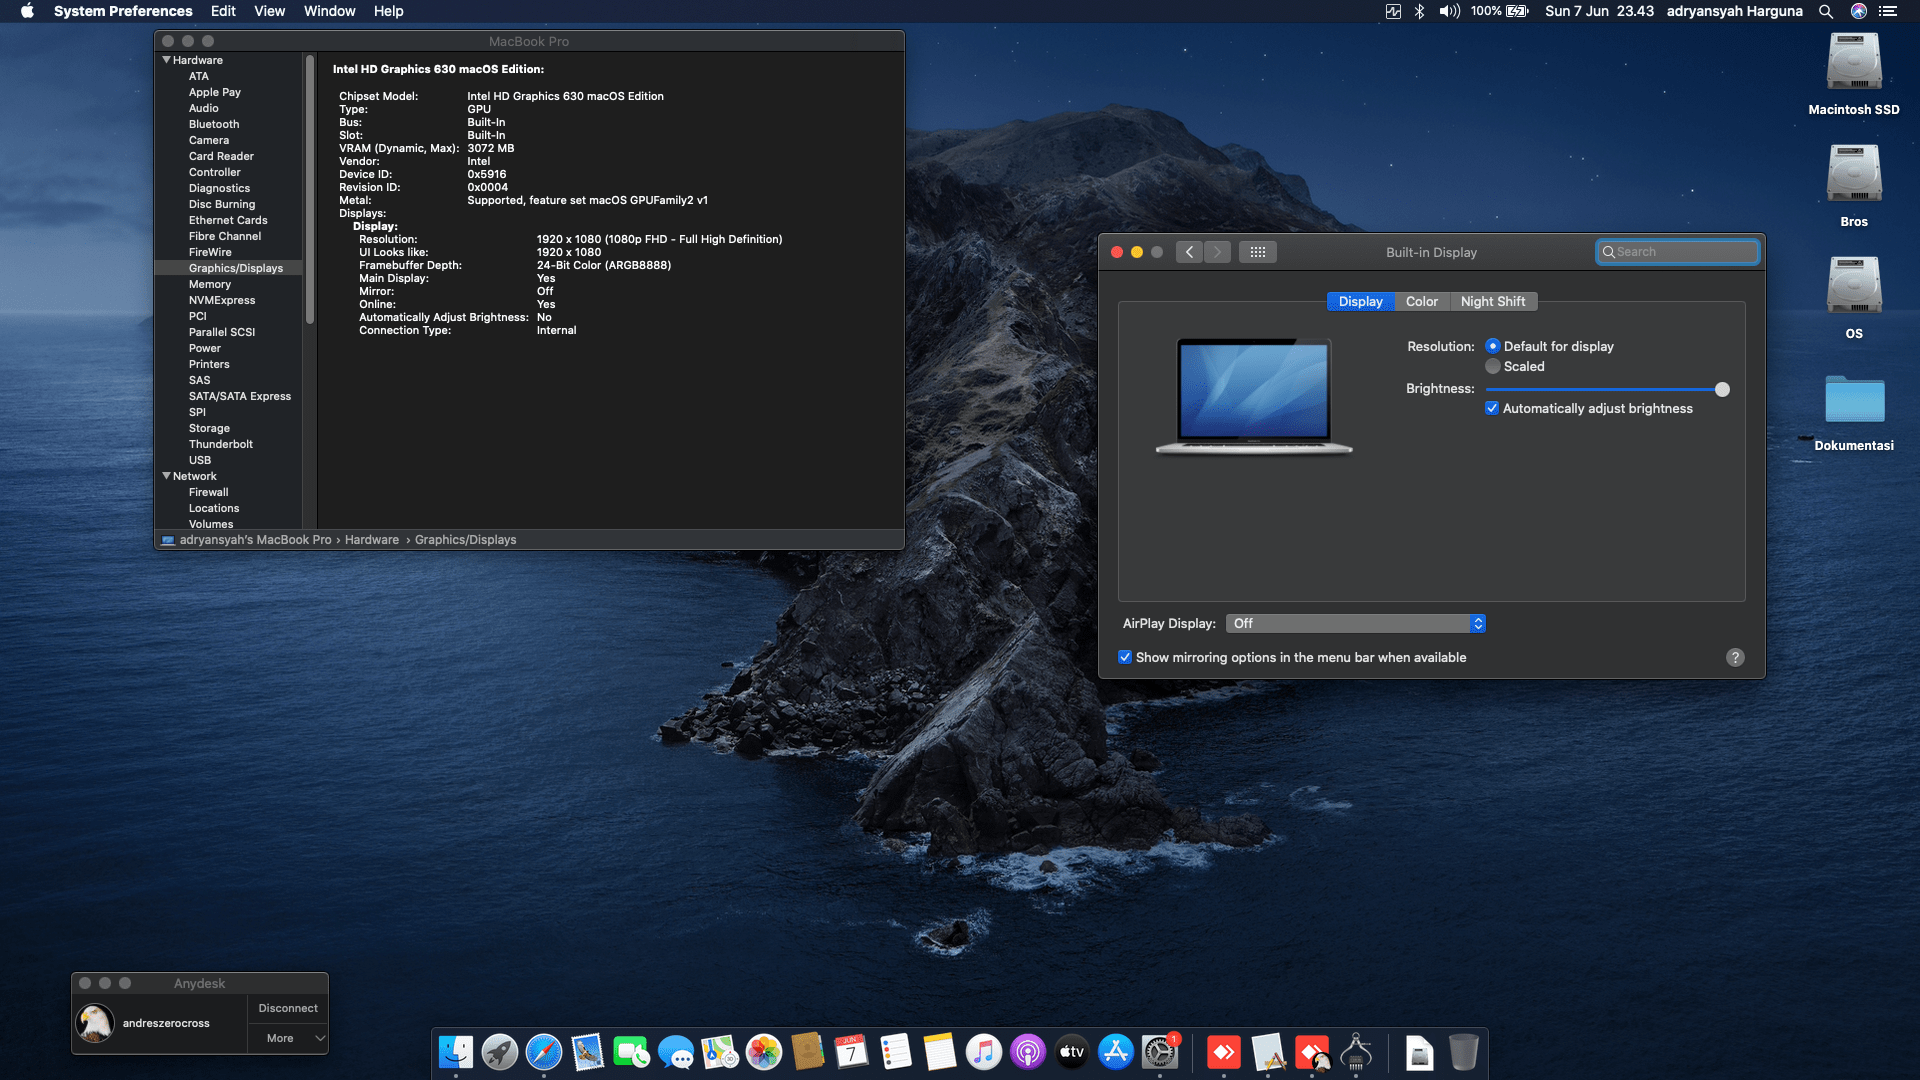Click the show all preferences grid icon

[1257, 252]
